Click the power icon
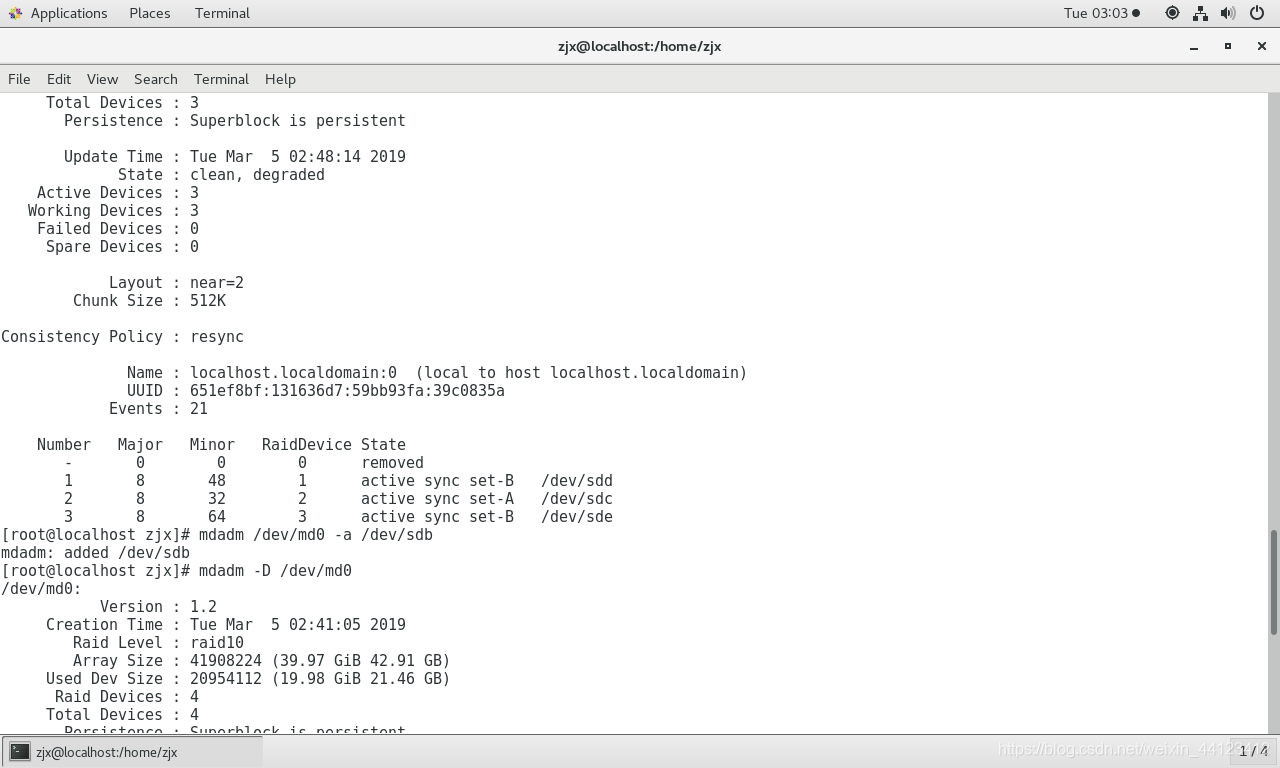The width and height of the screenshot is (1280, 768). coord(1257,13)
